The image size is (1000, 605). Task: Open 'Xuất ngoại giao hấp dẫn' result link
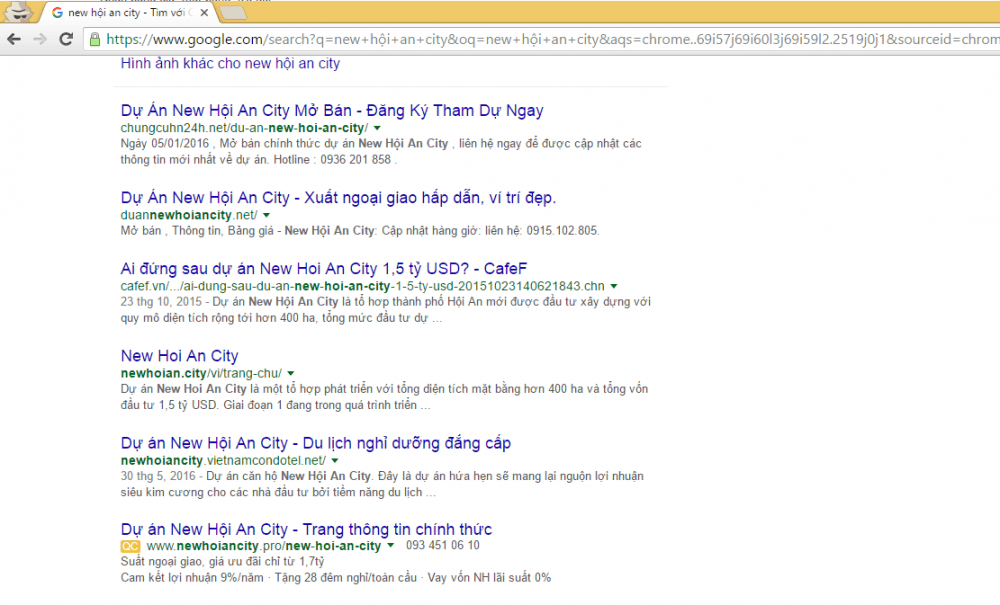pyautogui.click(x=338, y=198)
